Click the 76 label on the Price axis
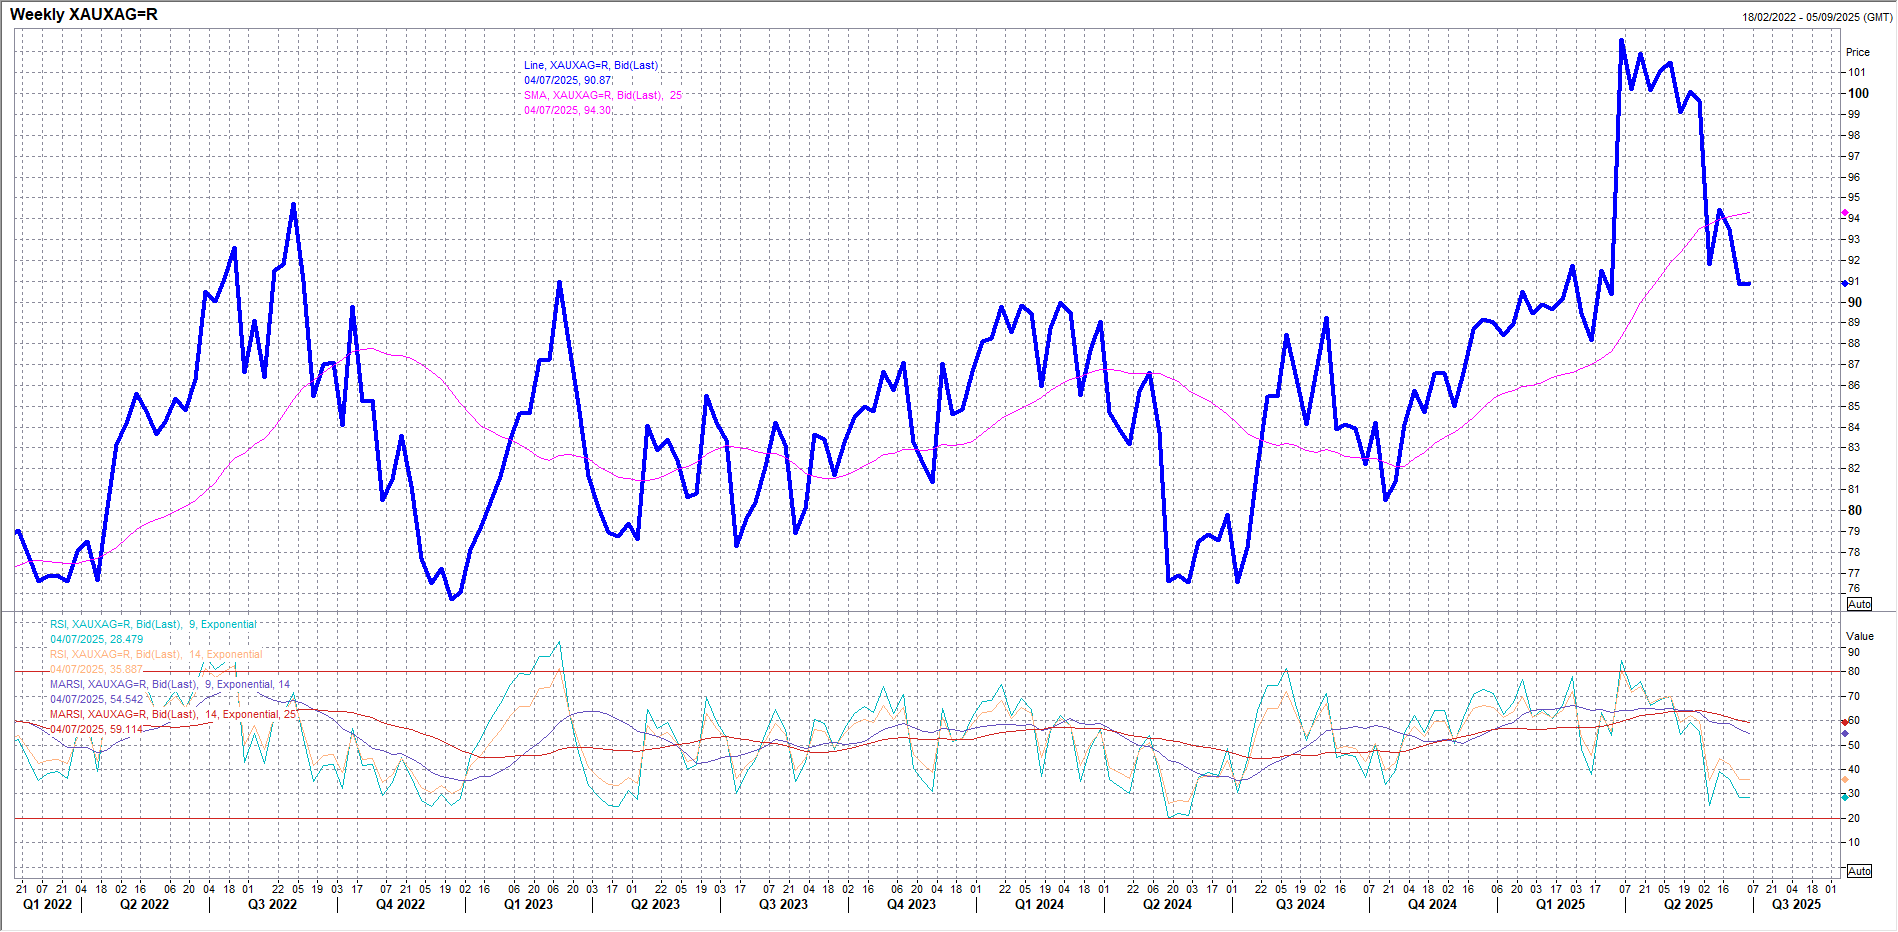 pyautogui.click(x=1854, y=588)
